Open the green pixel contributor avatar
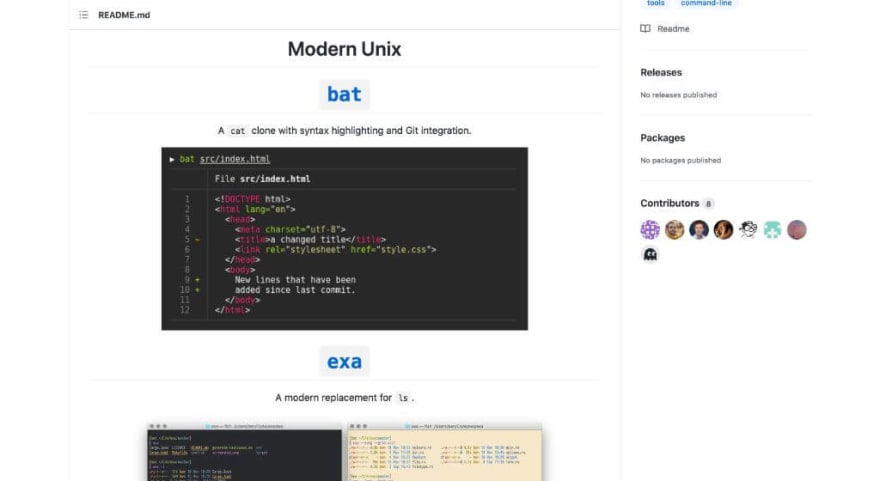 pos(772,230)
